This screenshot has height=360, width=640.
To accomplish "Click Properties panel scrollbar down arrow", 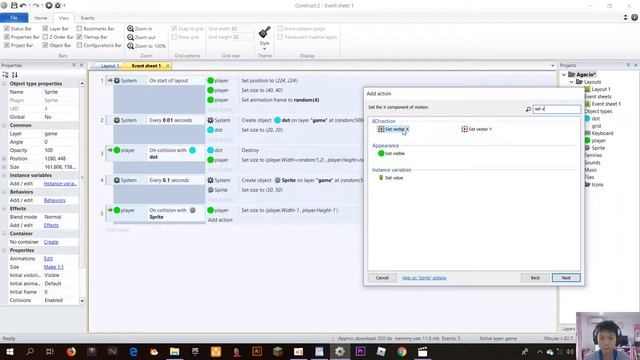I will coord(82,301).
